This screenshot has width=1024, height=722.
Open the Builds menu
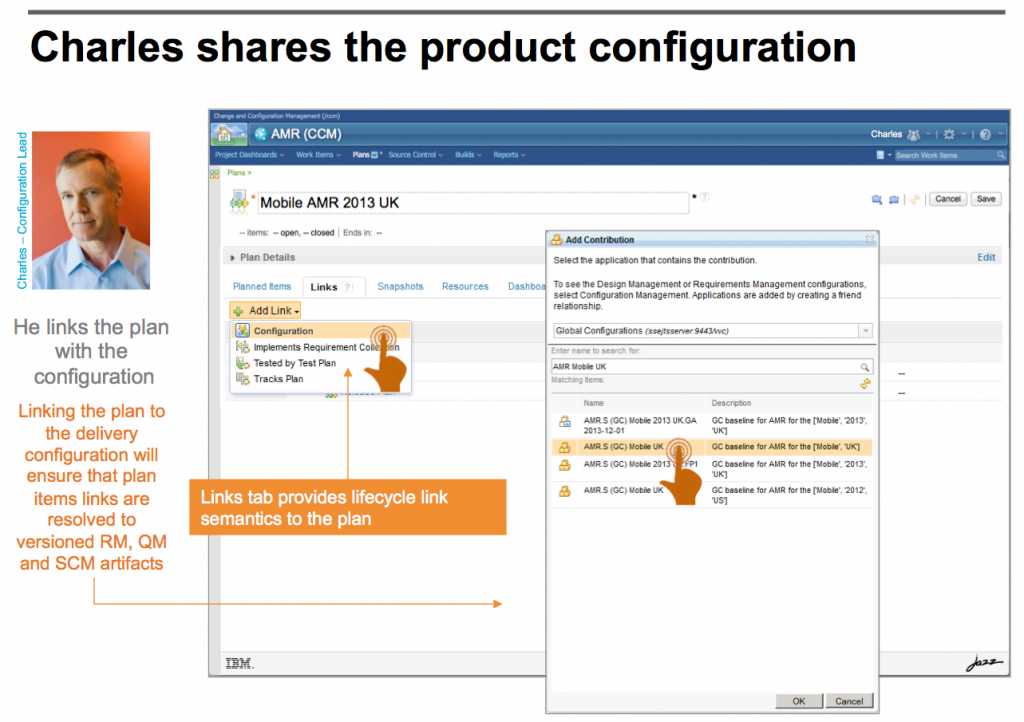pyautogui.click(x=468, y=155)
